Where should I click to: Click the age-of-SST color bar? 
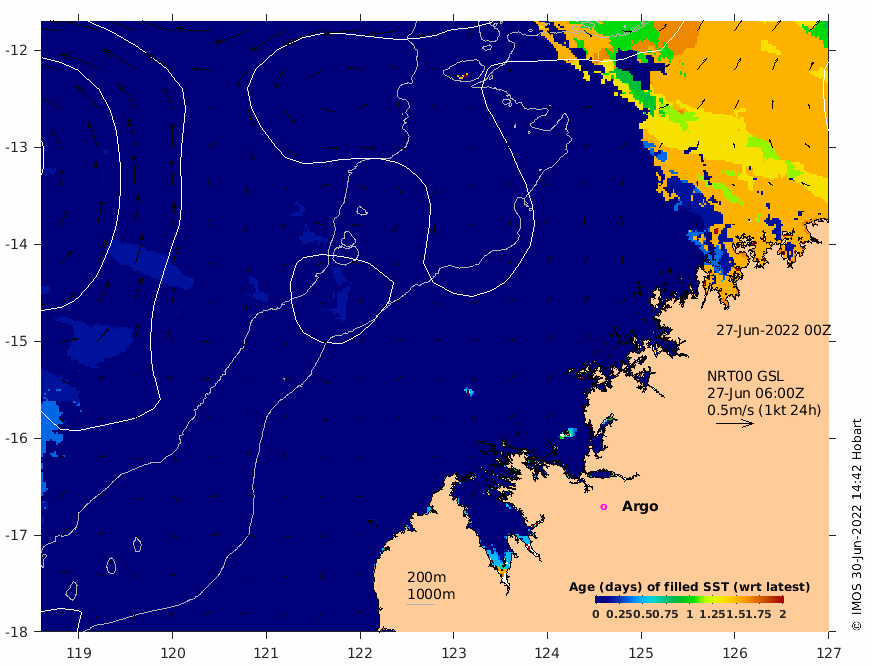[689, 600]
